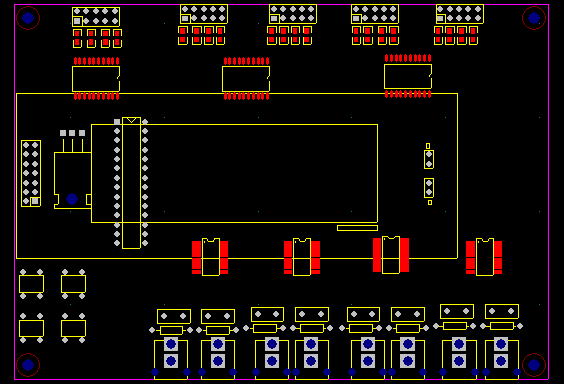The image size is (564, 384).
Task: Click the top-left blue mounting hole
Action: point(28,18)
